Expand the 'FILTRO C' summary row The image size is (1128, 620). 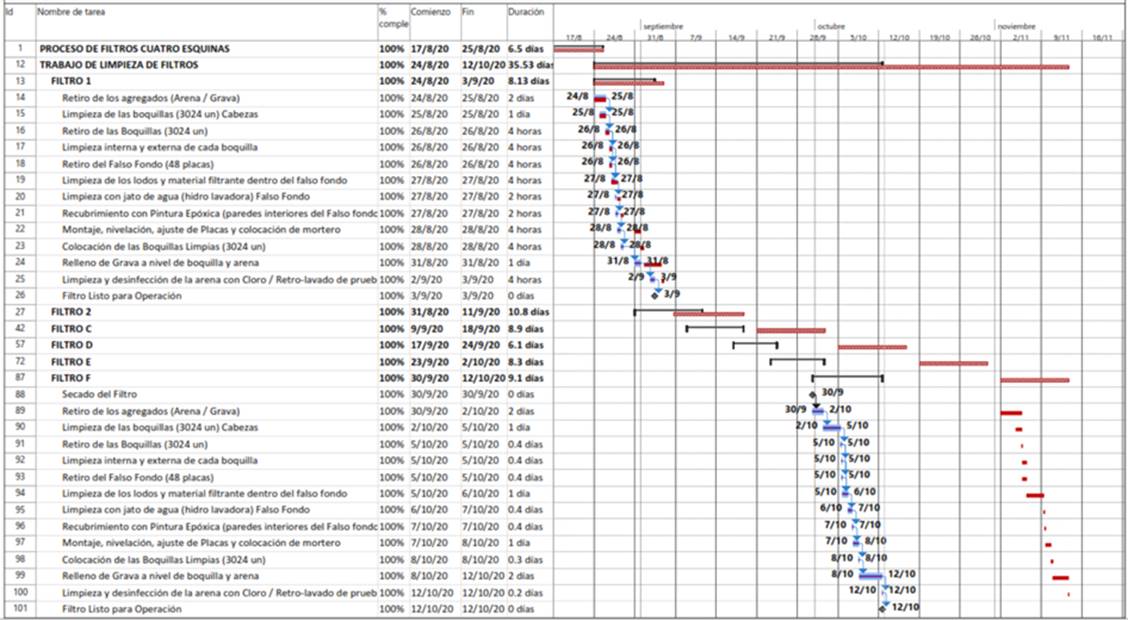point(70,328)
